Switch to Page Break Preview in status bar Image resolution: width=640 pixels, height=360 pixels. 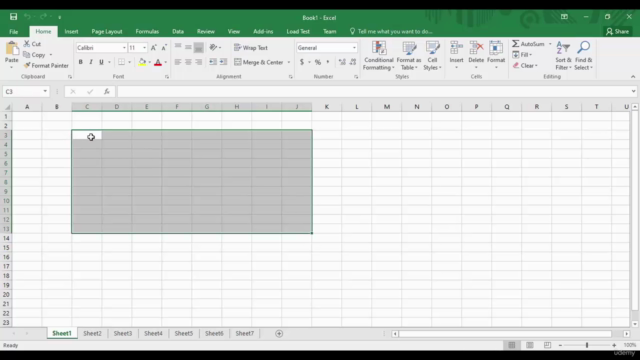[547, 345]
